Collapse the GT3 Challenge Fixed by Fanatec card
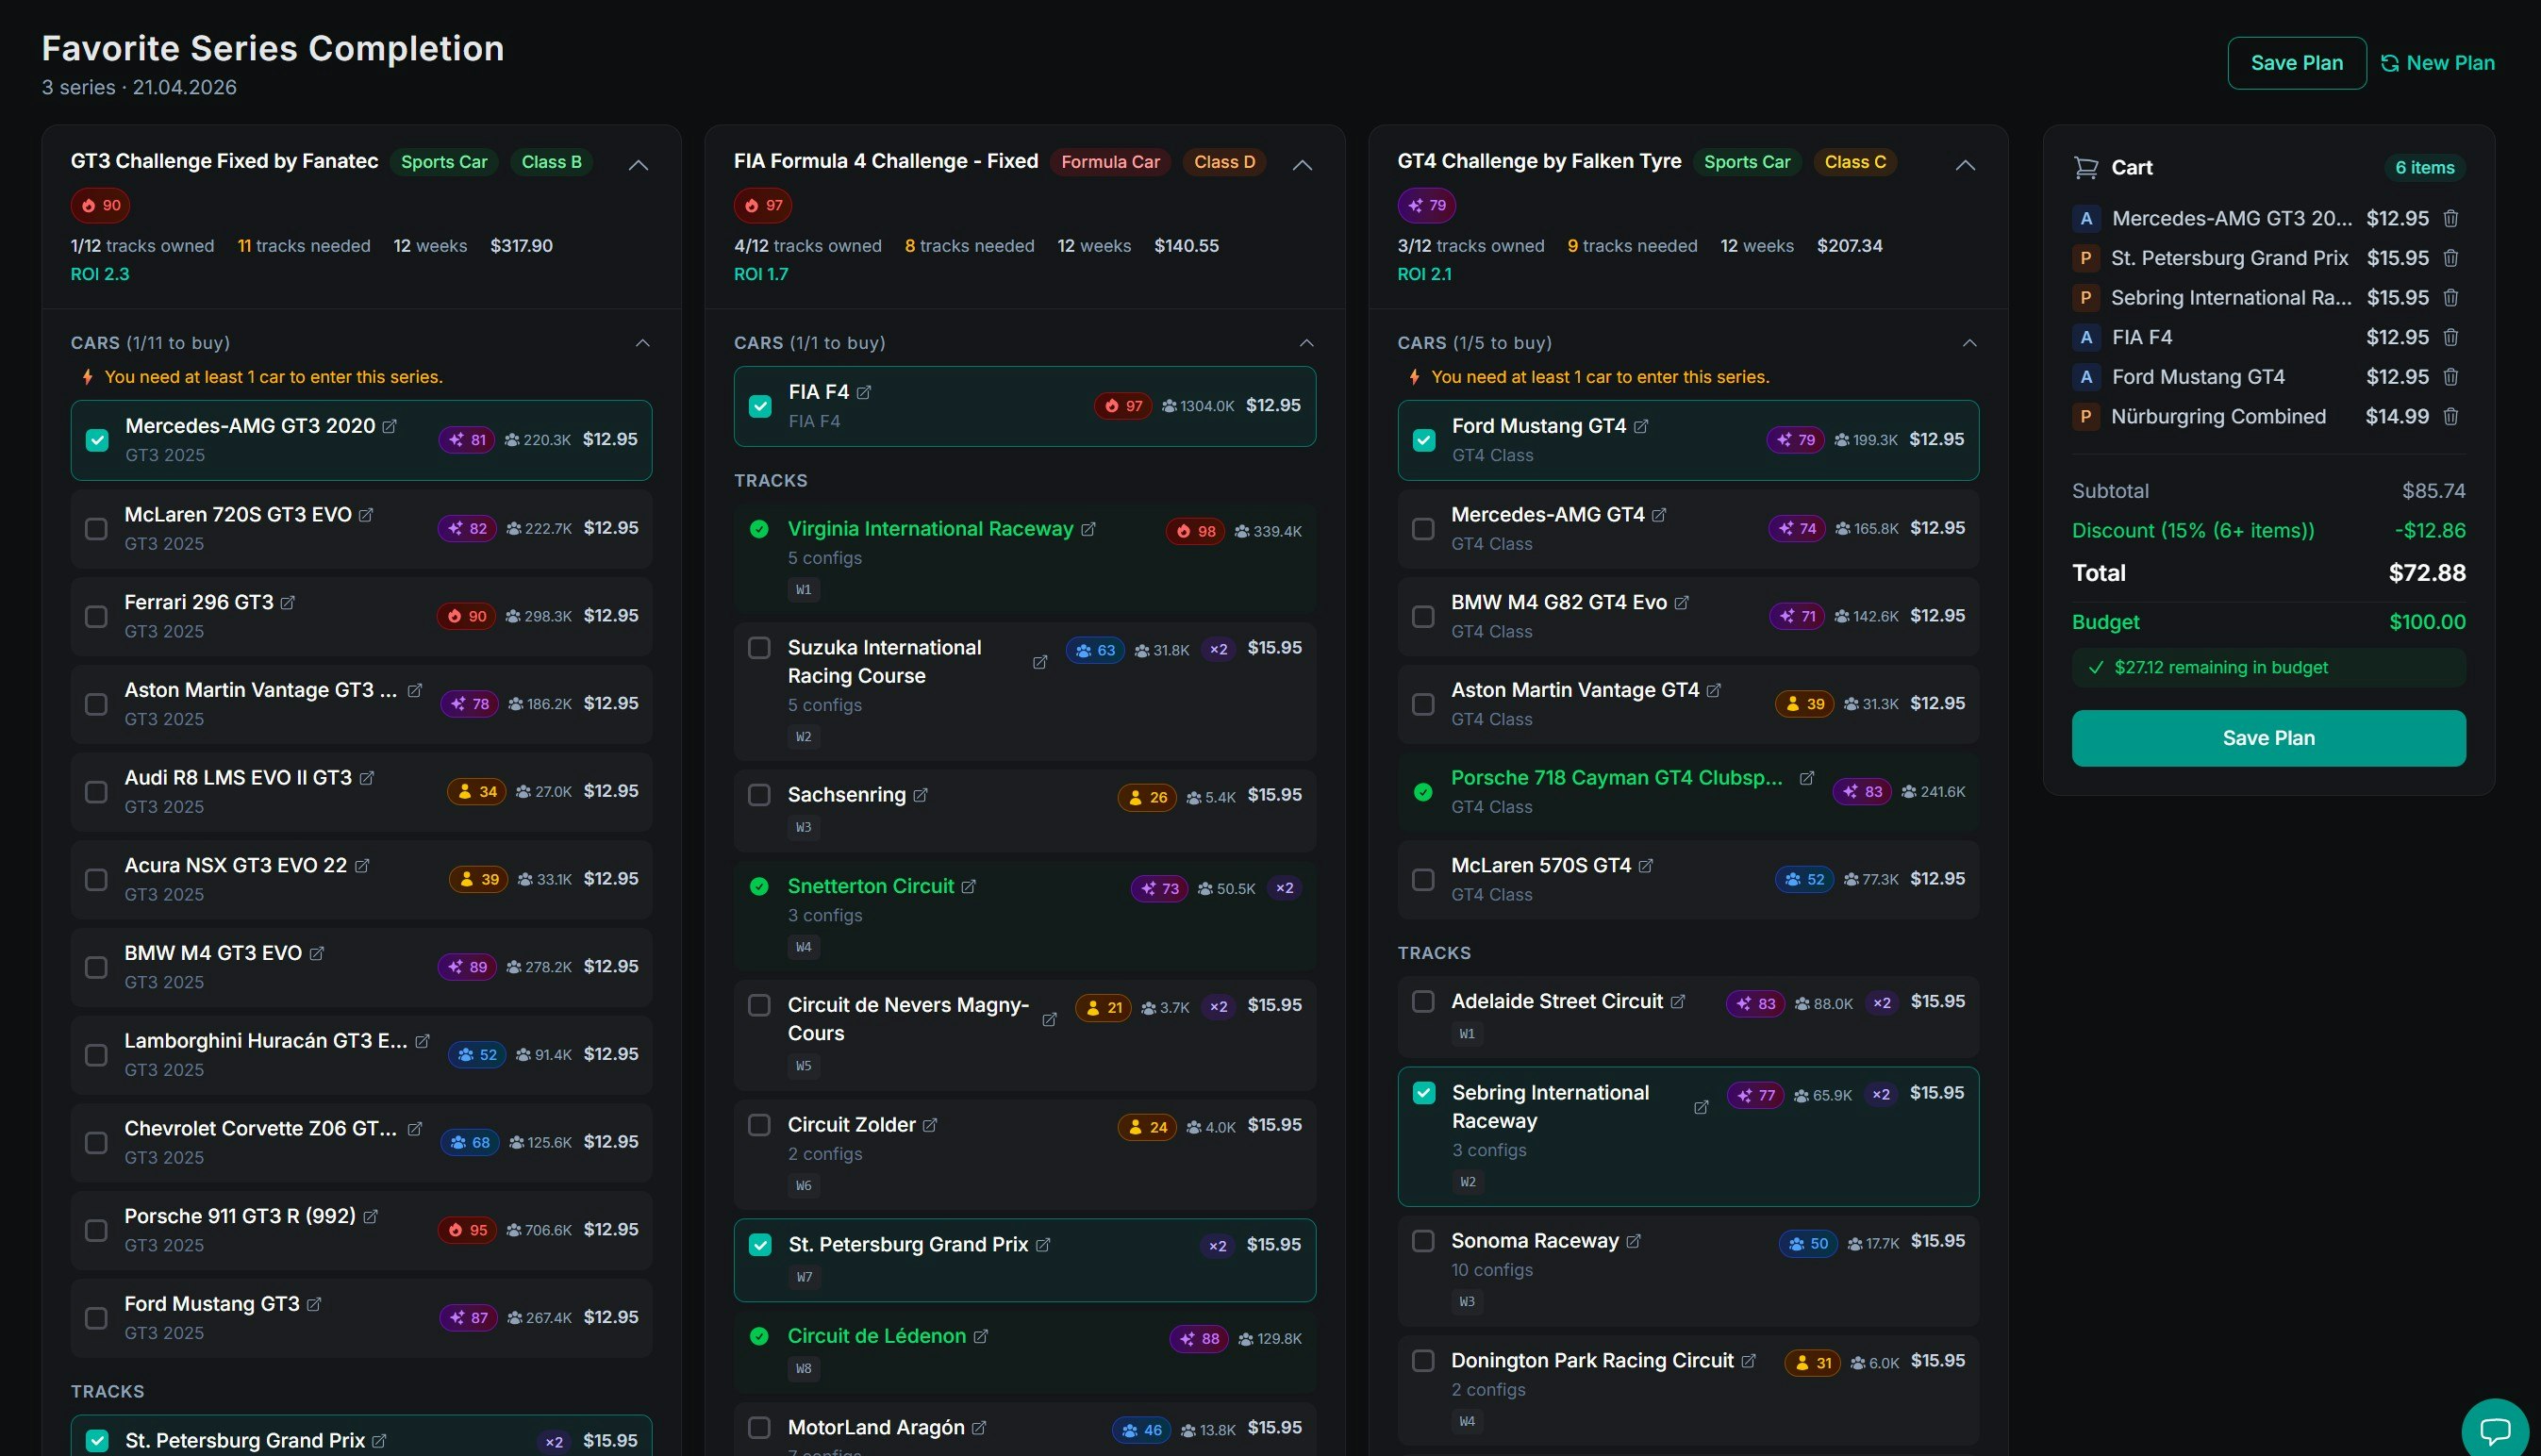Image resolution: width=2541 pixels, height=1456 pixels. click(x=638, y=165)
